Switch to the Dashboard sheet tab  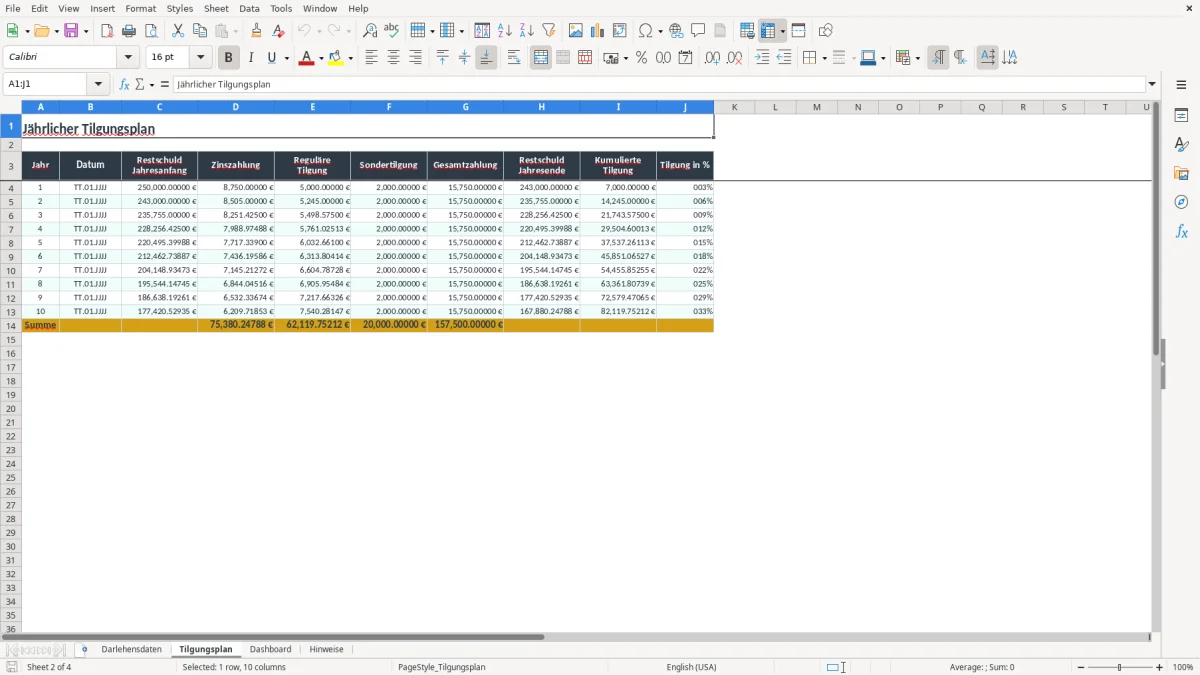pos(270,650)
